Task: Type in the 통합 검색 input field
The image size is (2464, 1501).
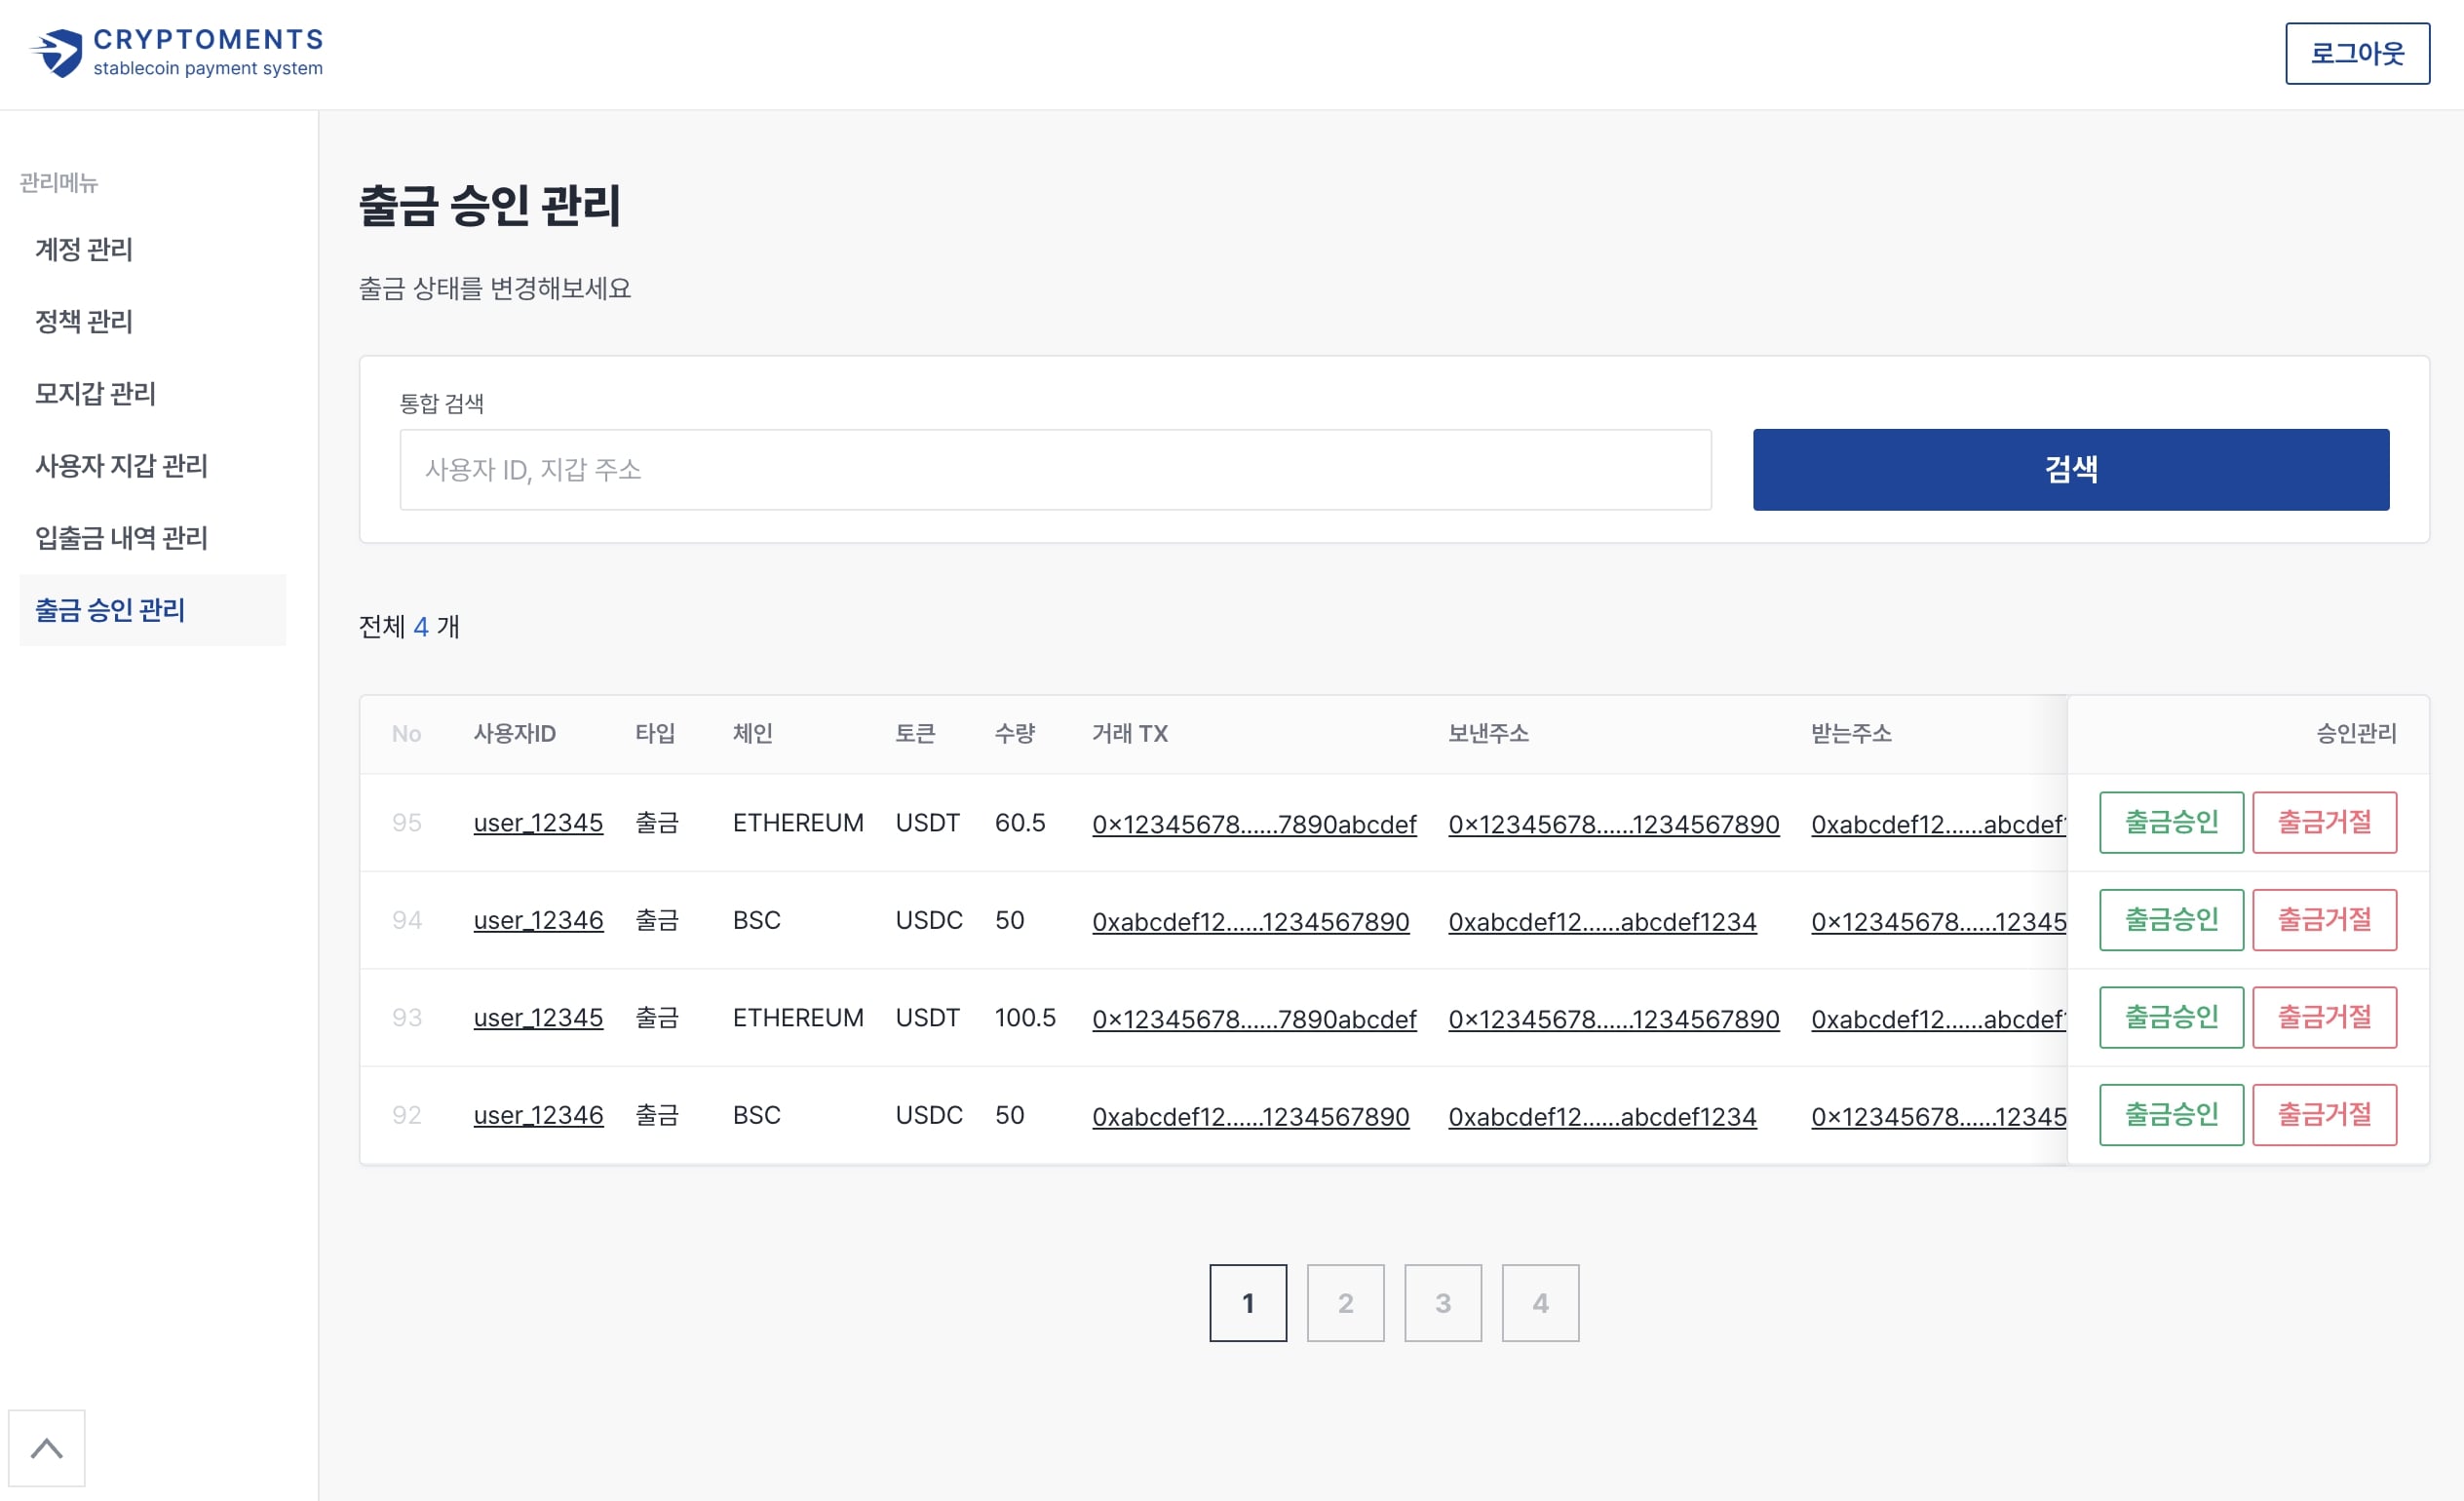Action: coord(1054,469)
